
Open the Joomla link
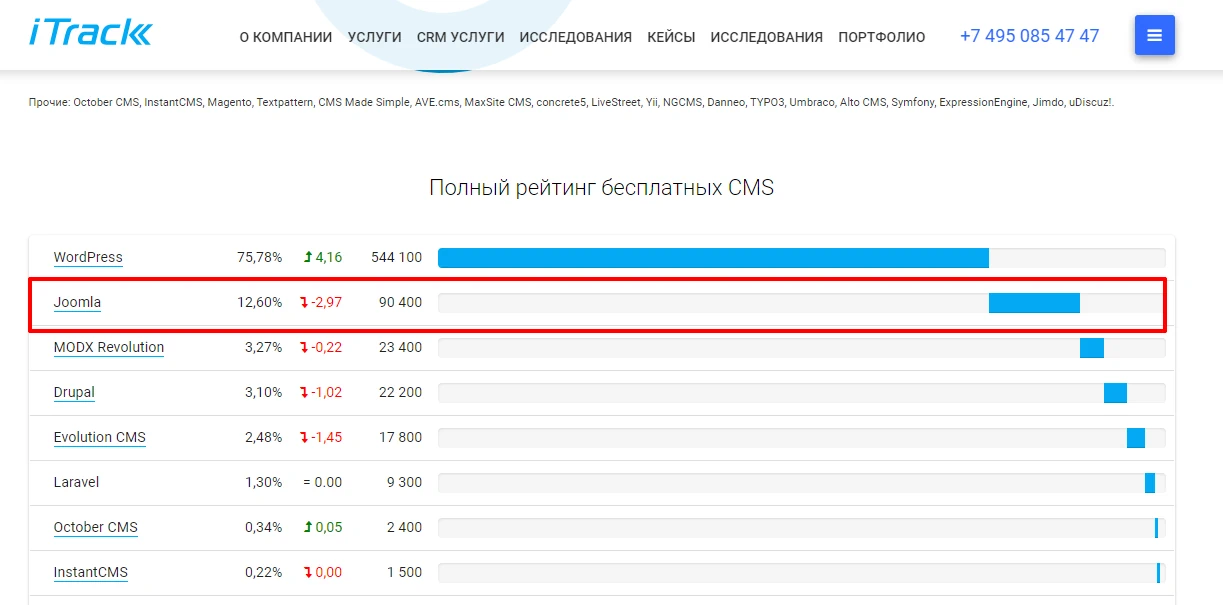77,302
